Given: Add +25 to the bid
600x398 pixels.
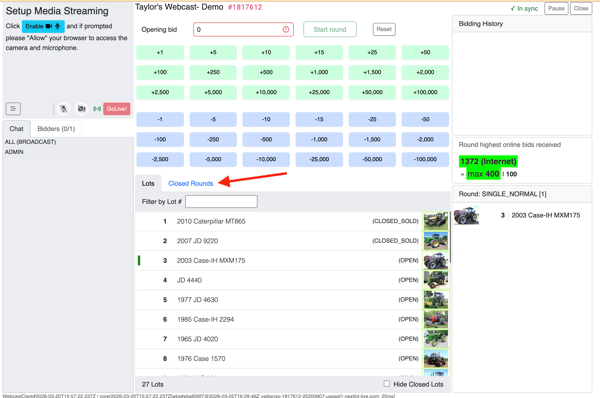Looking at the screenshot, I should point(372,52).
